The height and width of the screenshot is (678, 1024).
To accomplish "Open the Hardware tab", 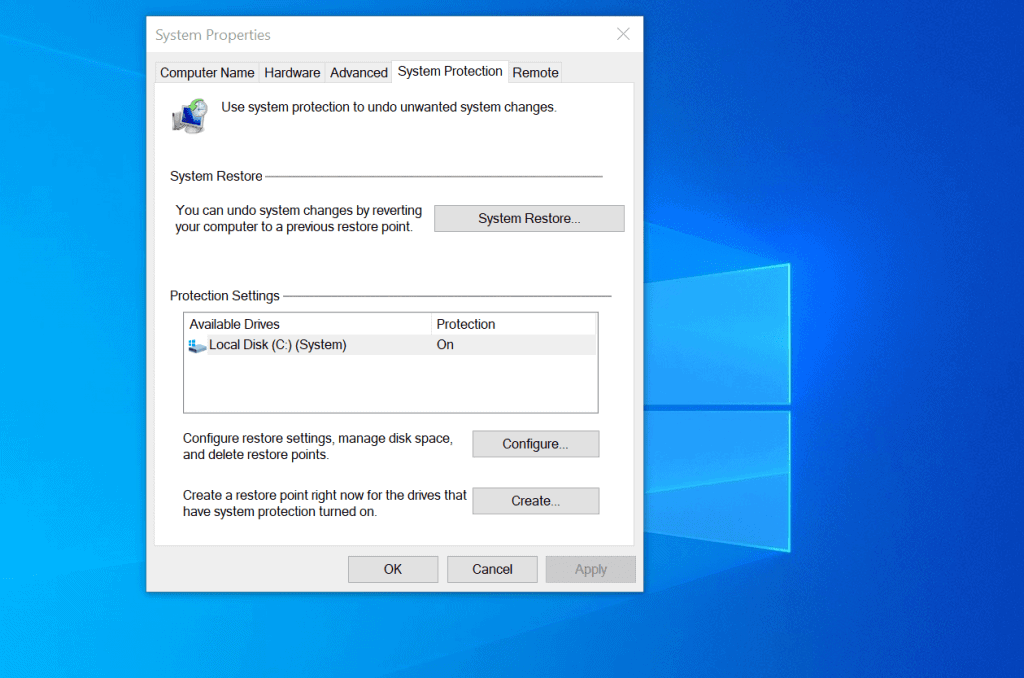I will point(292,72).
